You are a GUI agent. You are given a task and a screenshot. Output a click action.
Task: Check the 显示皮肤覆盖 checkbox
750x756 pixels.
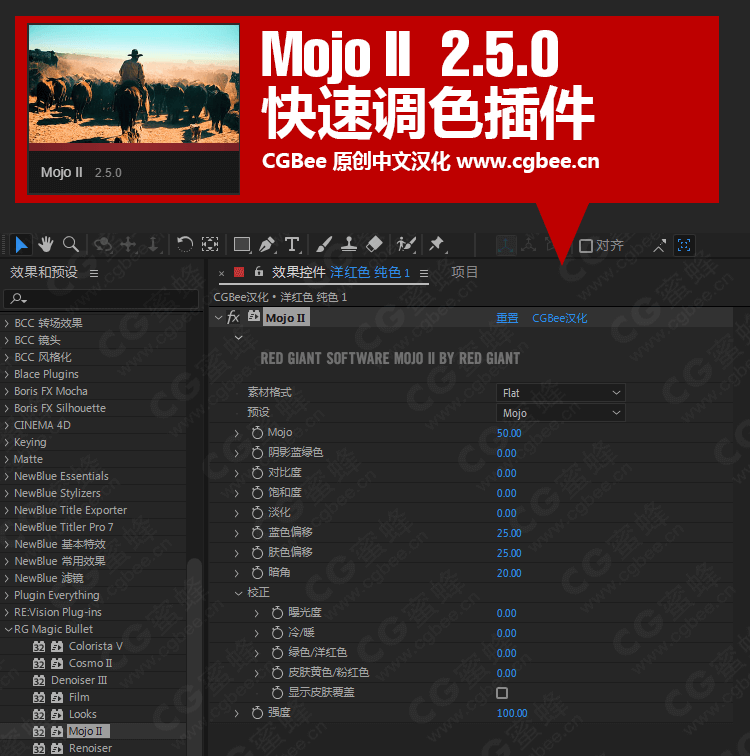click(502, 693)
